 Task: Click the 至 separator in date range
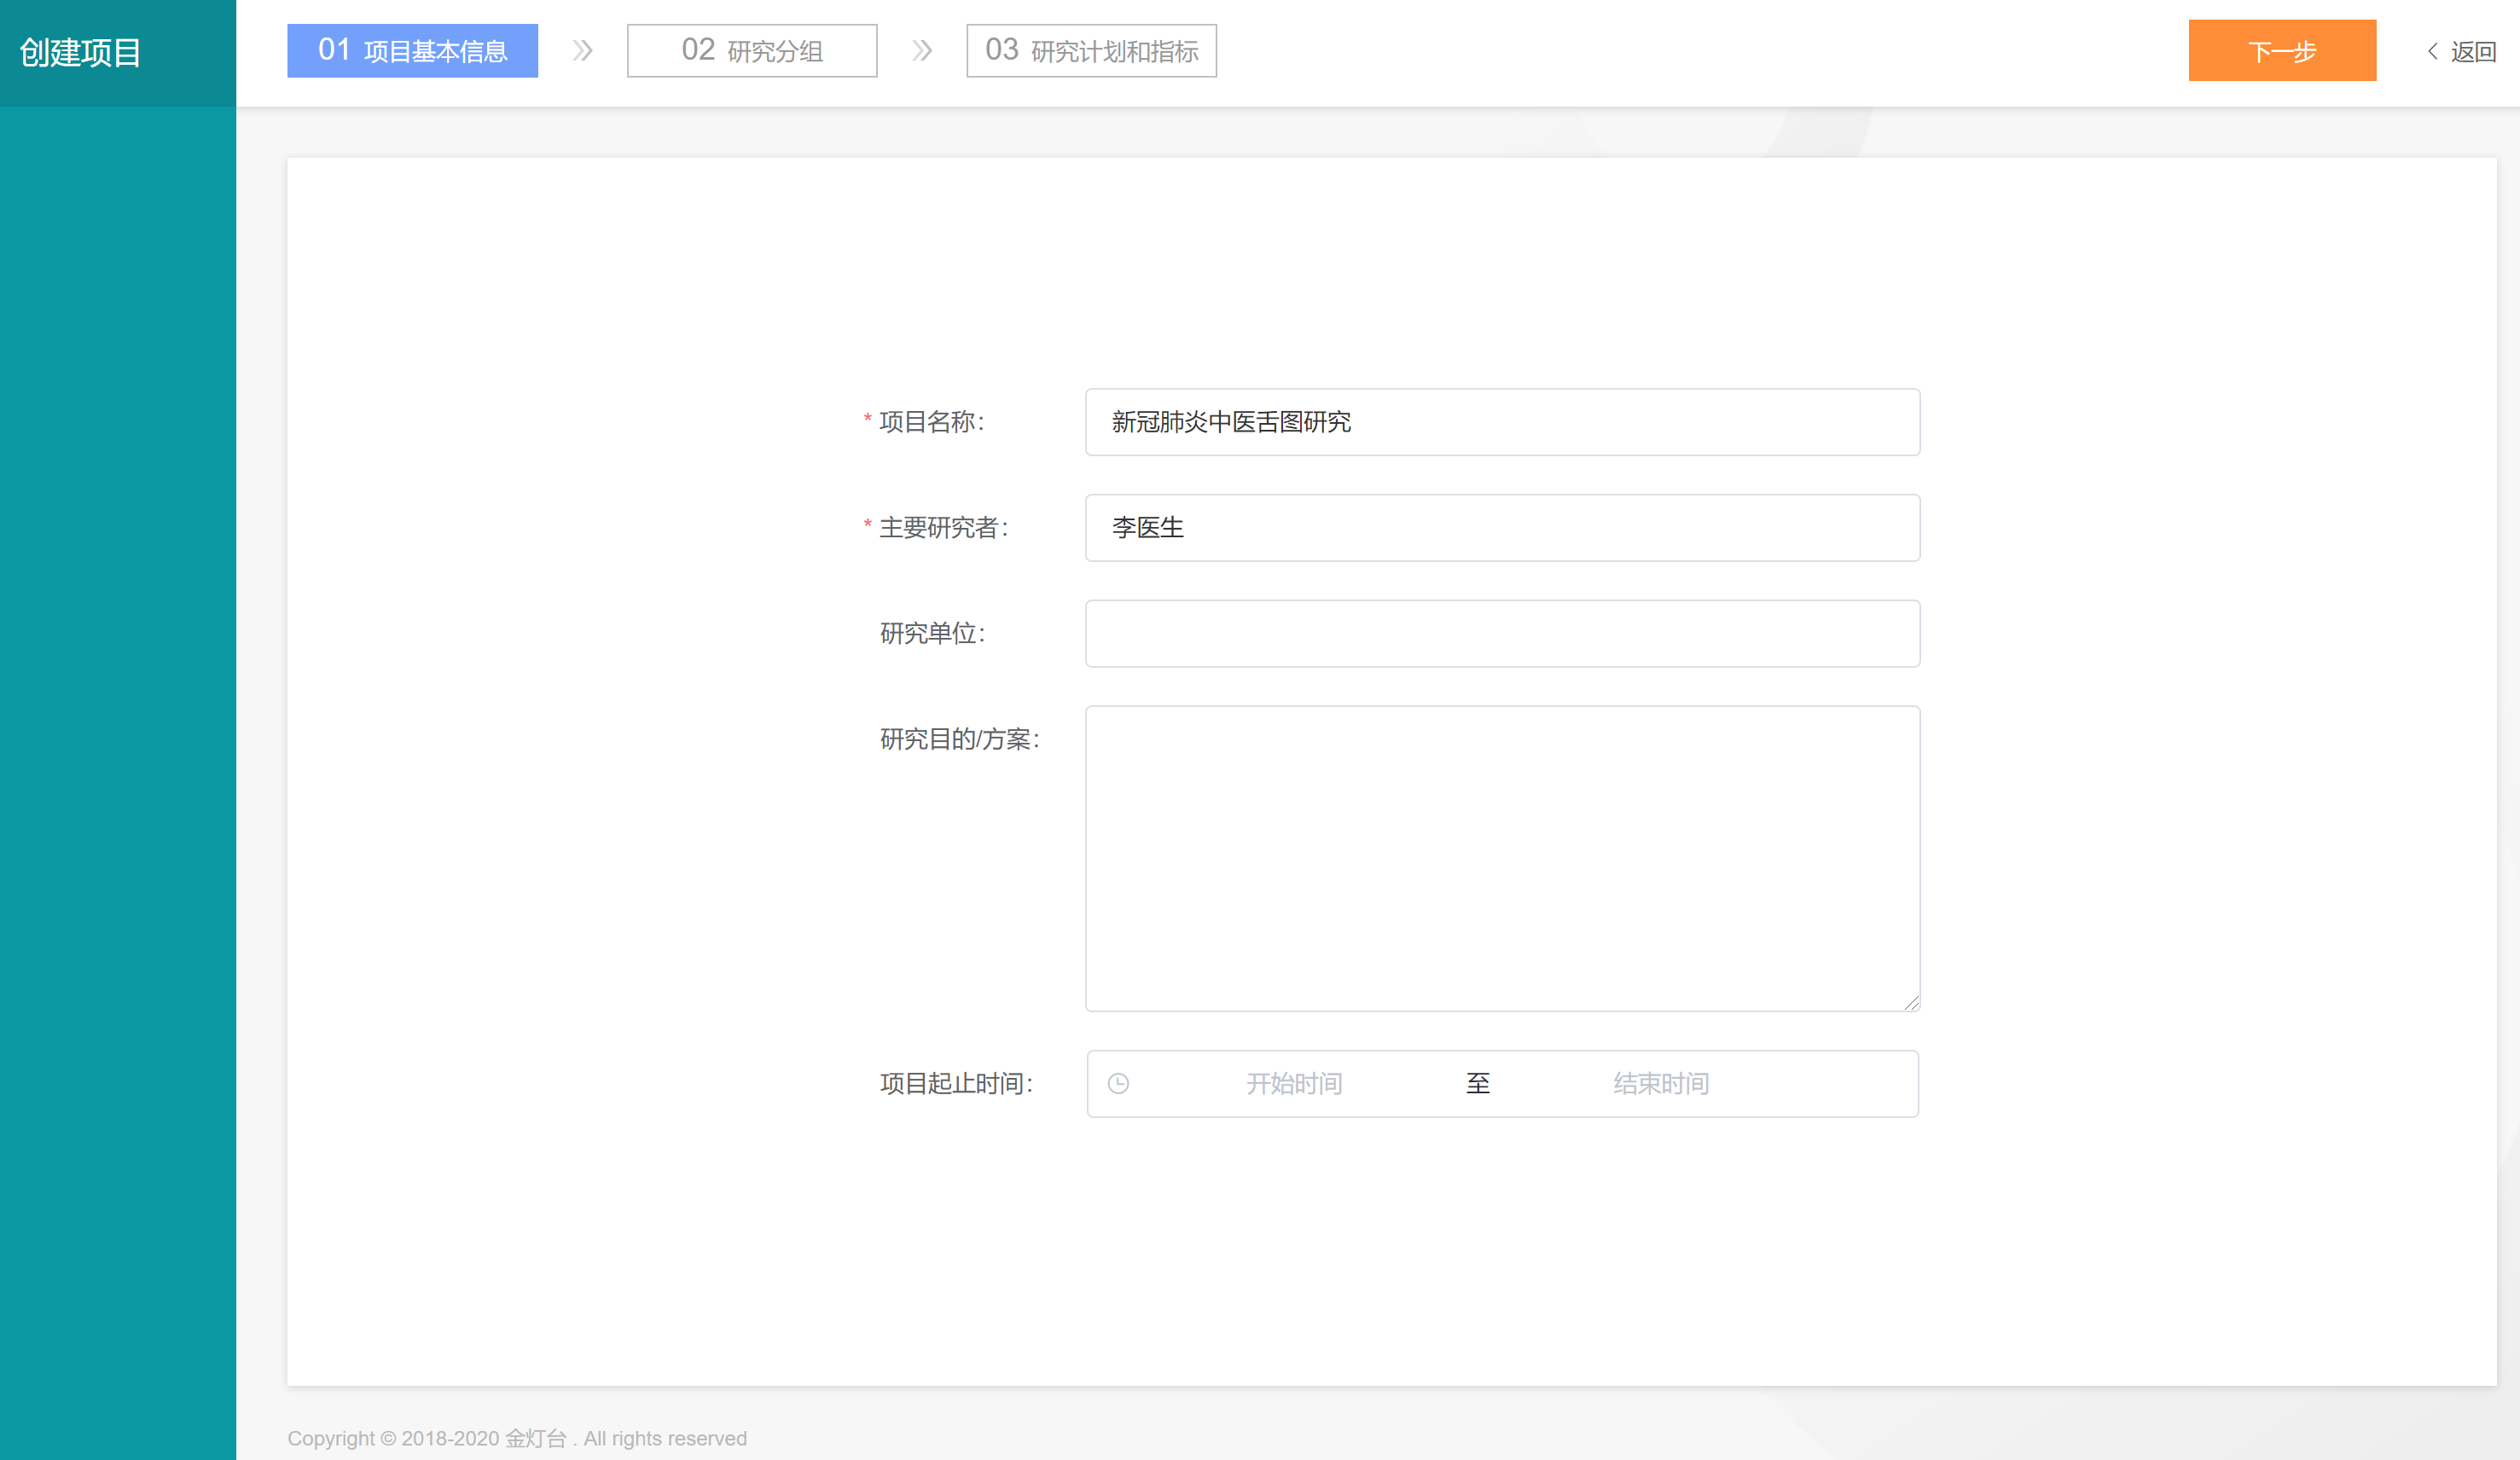pyautogui.click(x=1477, y=1084)
